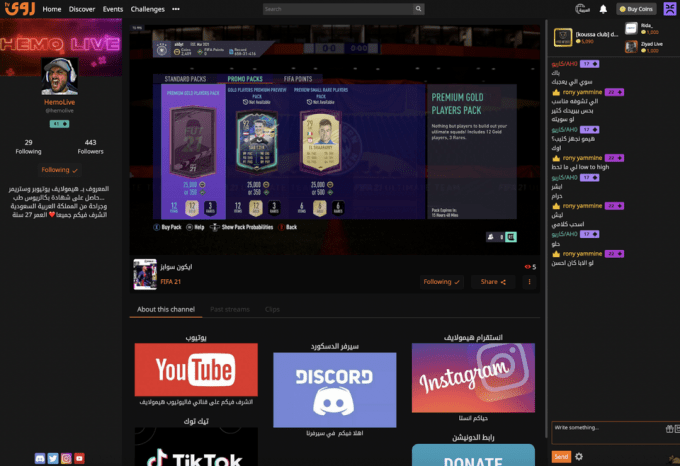Click the FIFA 21 game cover thumbnail
Screen dimensions: 680x466
point(145,274)
